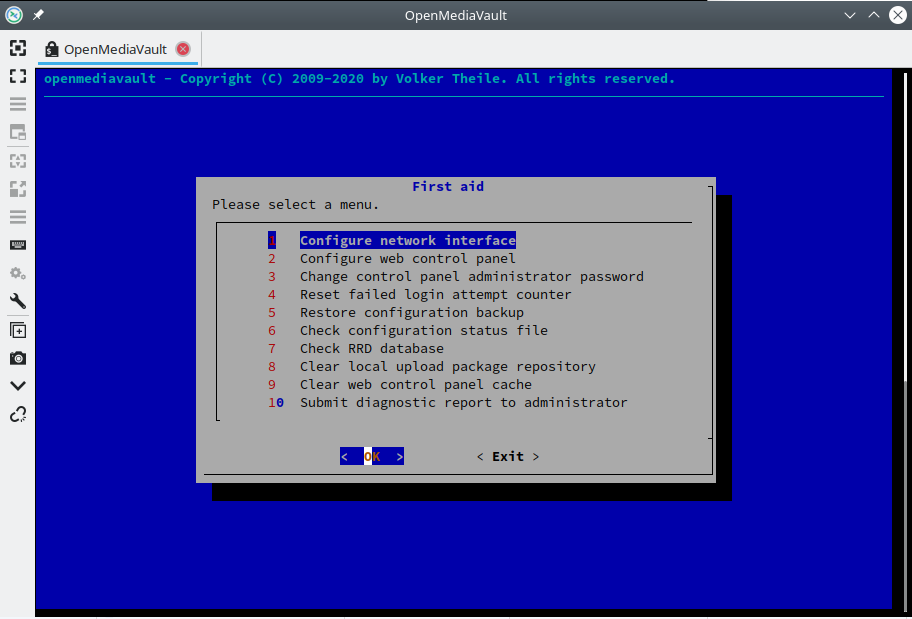This screenshot has width=912, height=619.
Task: Click the Exit button in First aid dialog
Action: pyautogui.click(x=508, y=457)
